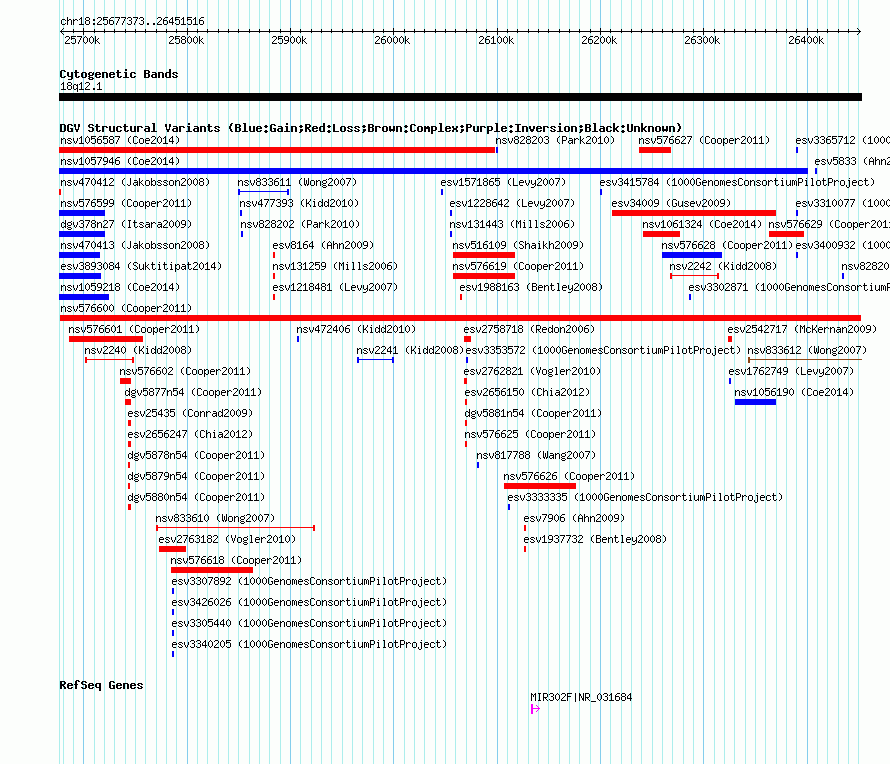Click the nsv1056587 (Coe2014) variant label
Image resolution: width=890 pixels, height=764 pixels.
tap(120, 140)
